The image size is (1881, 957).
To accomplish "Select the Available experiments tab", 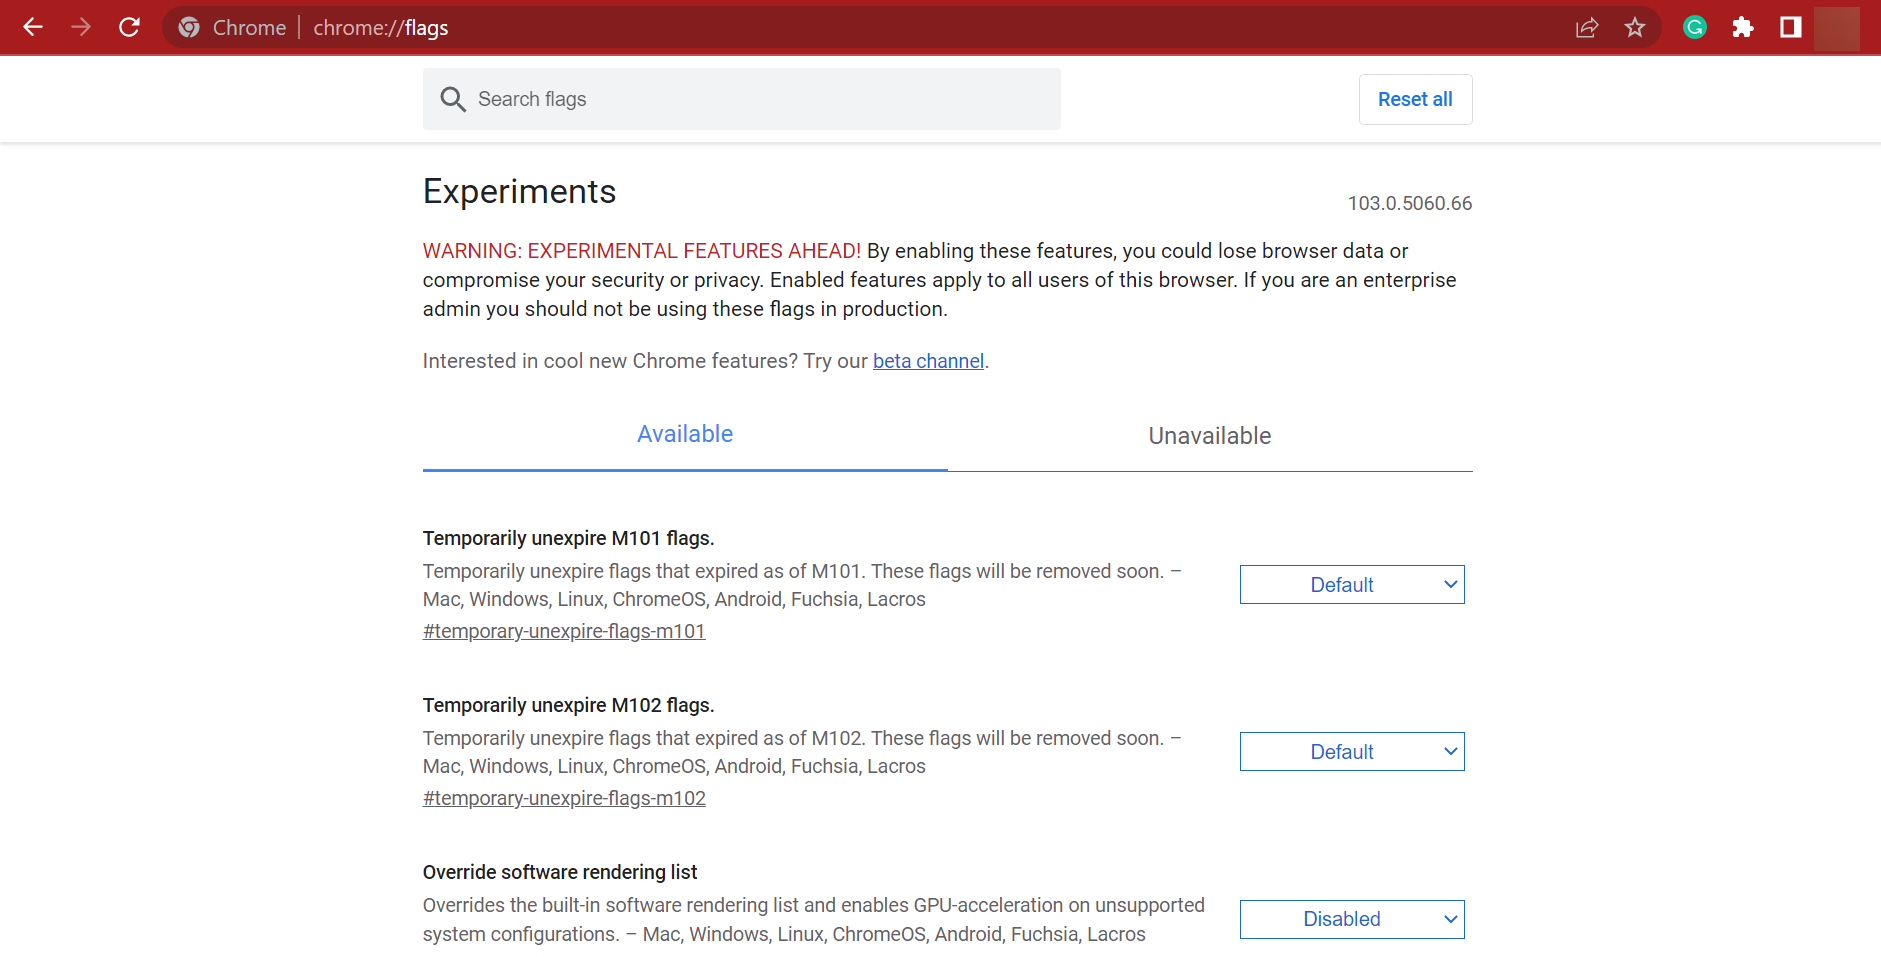I will point(684,434).
